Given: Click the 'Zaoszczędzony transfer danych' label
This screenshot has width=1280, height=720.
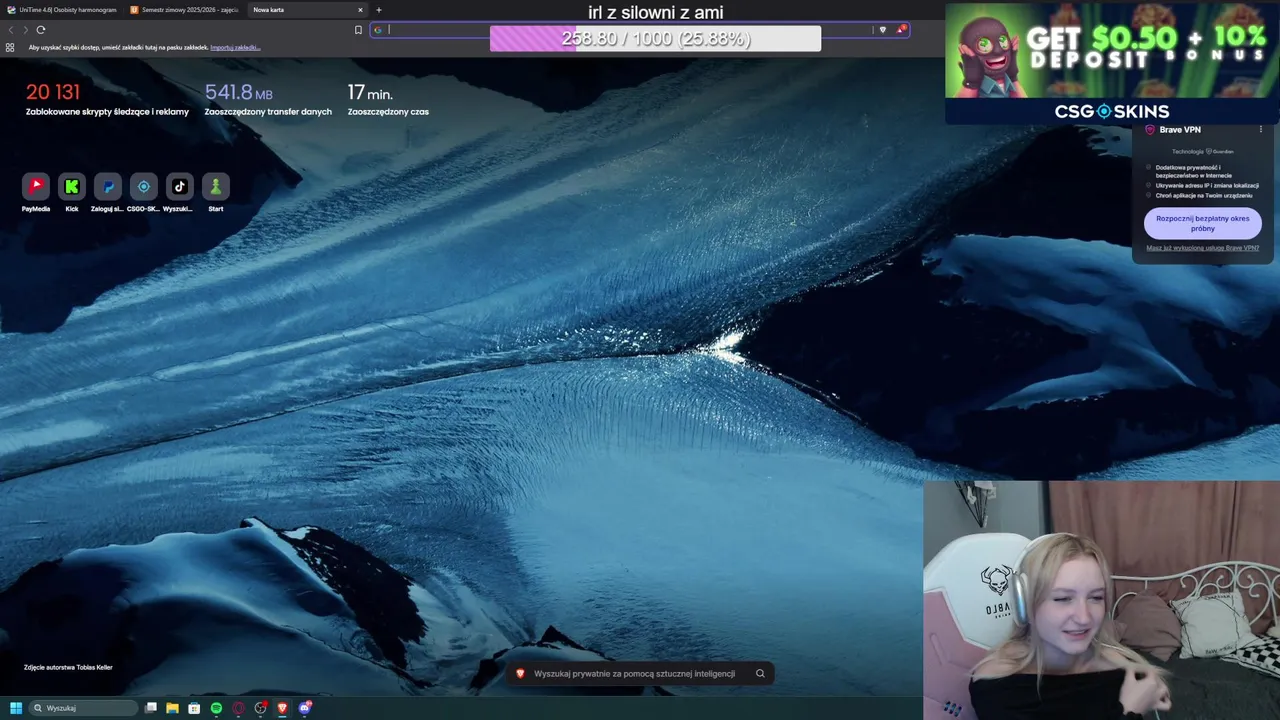Looking at the screenshot, I should point(268,112).
